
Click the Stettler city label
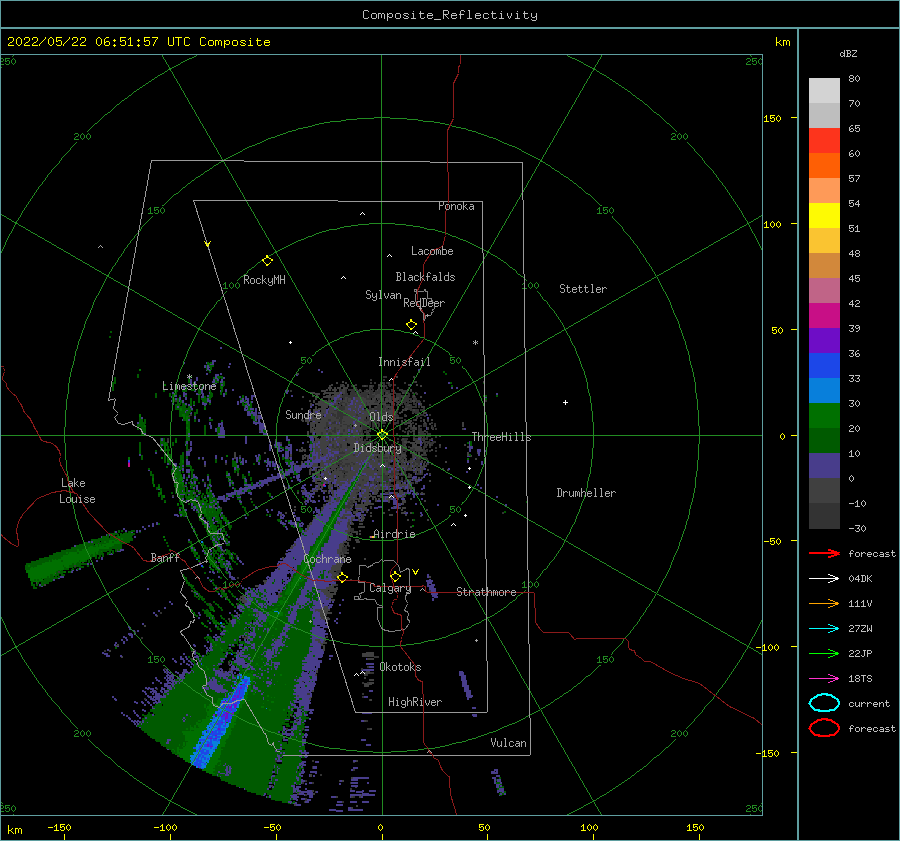pyautogui.click(x=583, y=289)
